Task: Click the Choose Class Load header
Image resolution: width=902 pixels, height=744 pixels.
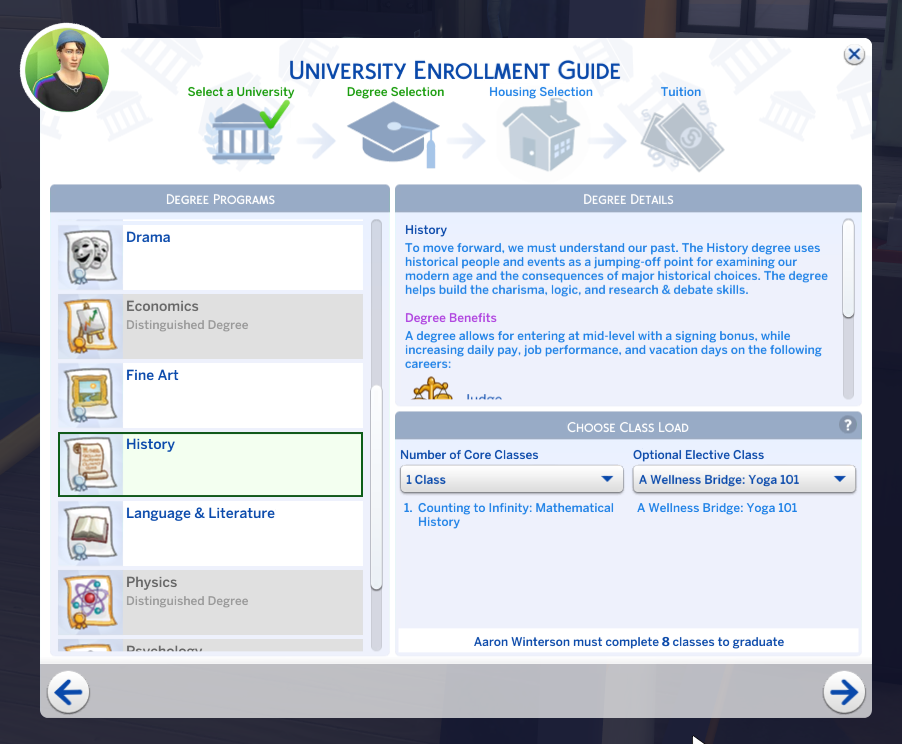Action: click(628, 426)
